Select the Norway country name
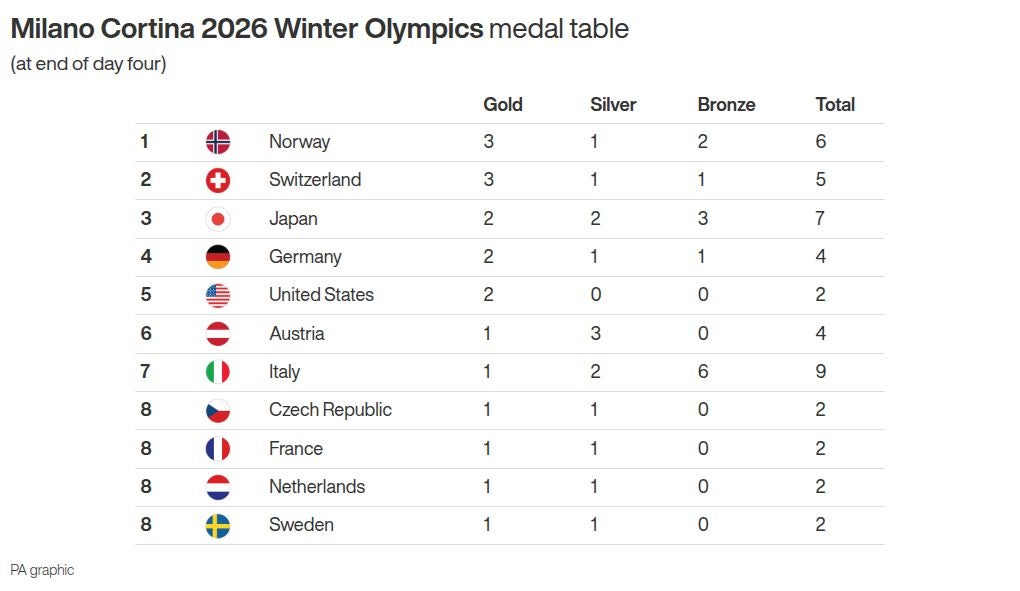Screen dimensions: 1020x591 pyautogui.click(x=299, y=142)
